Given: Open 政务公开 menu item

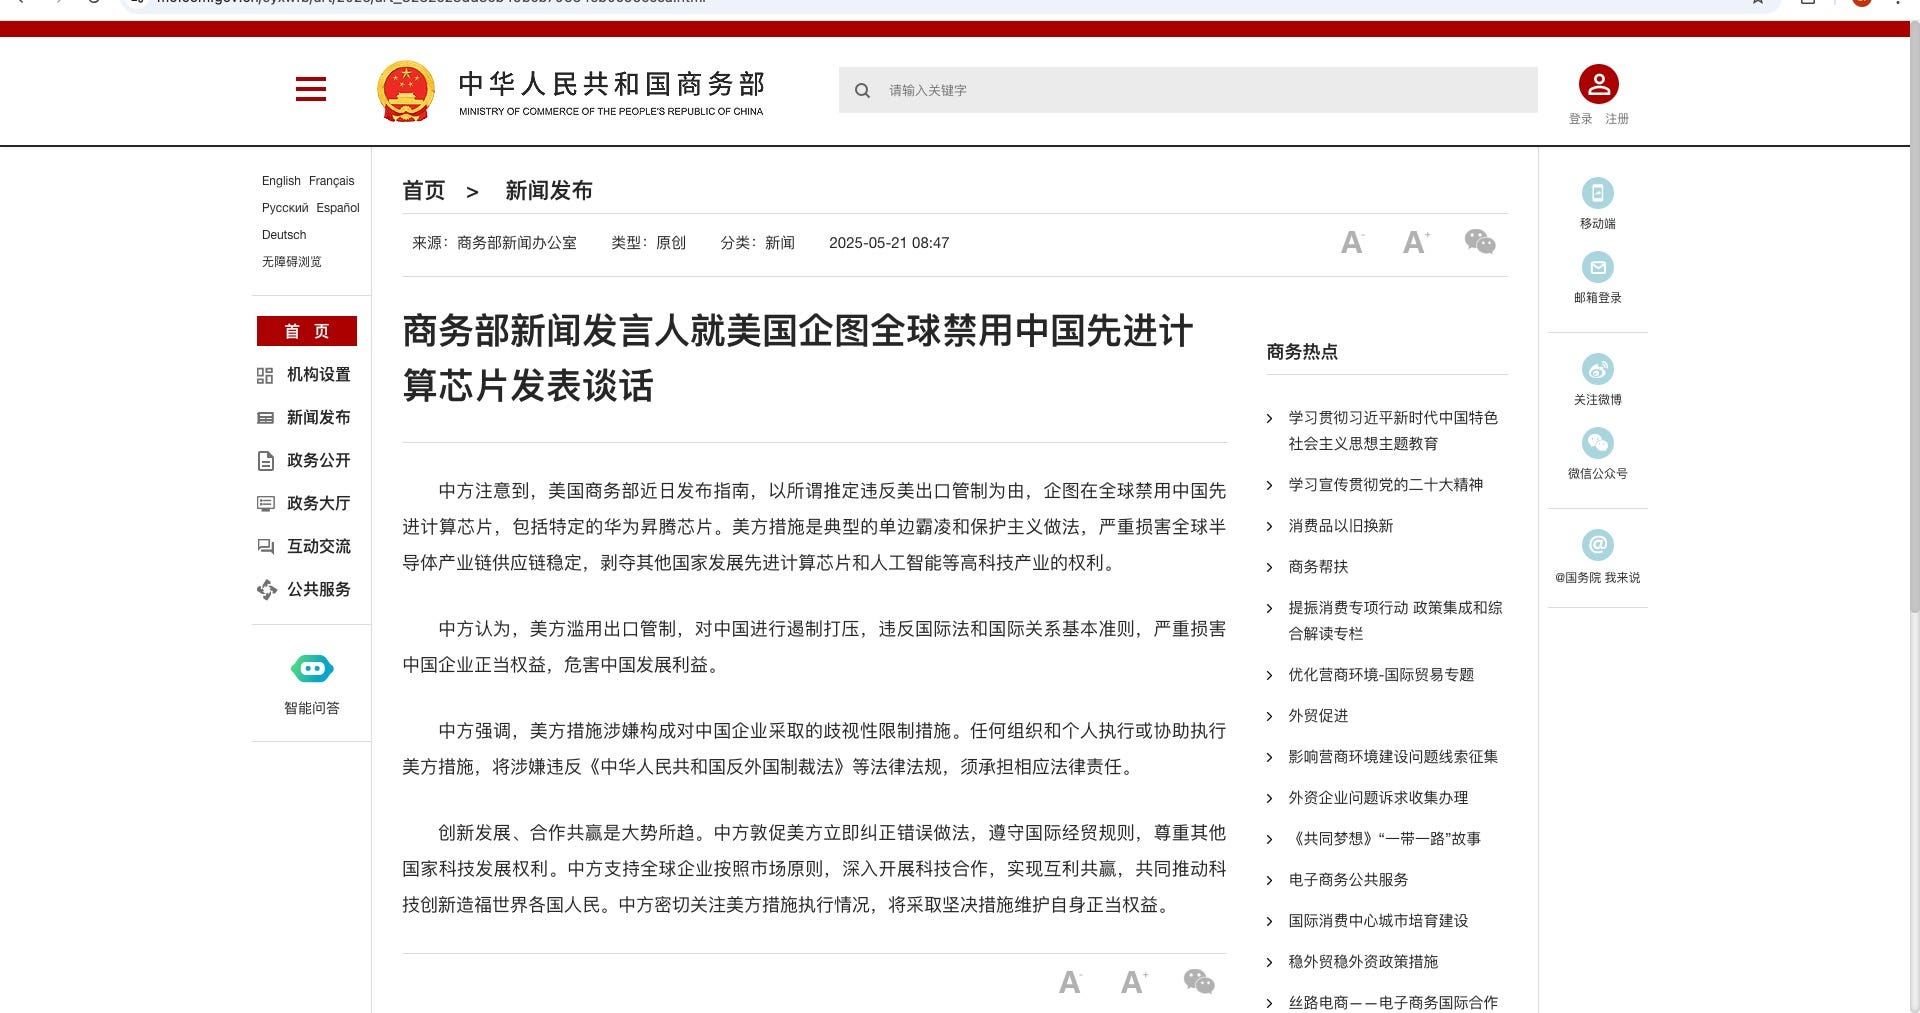Looking at the screenshot, I should (319, 461).
